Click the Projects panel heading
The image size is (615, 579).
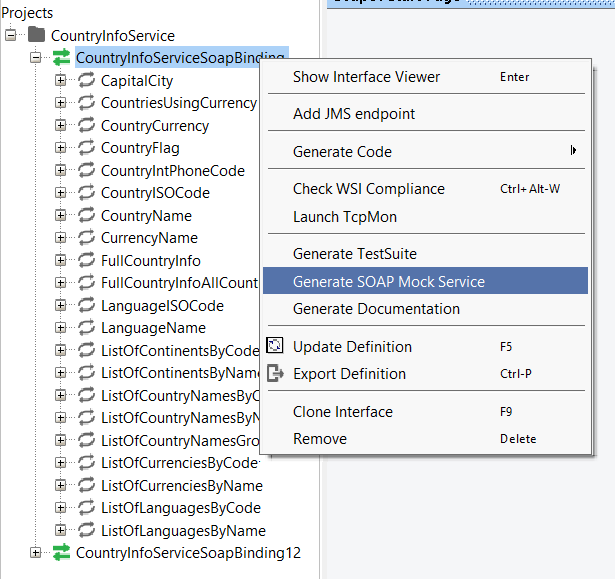click(27, 13)
